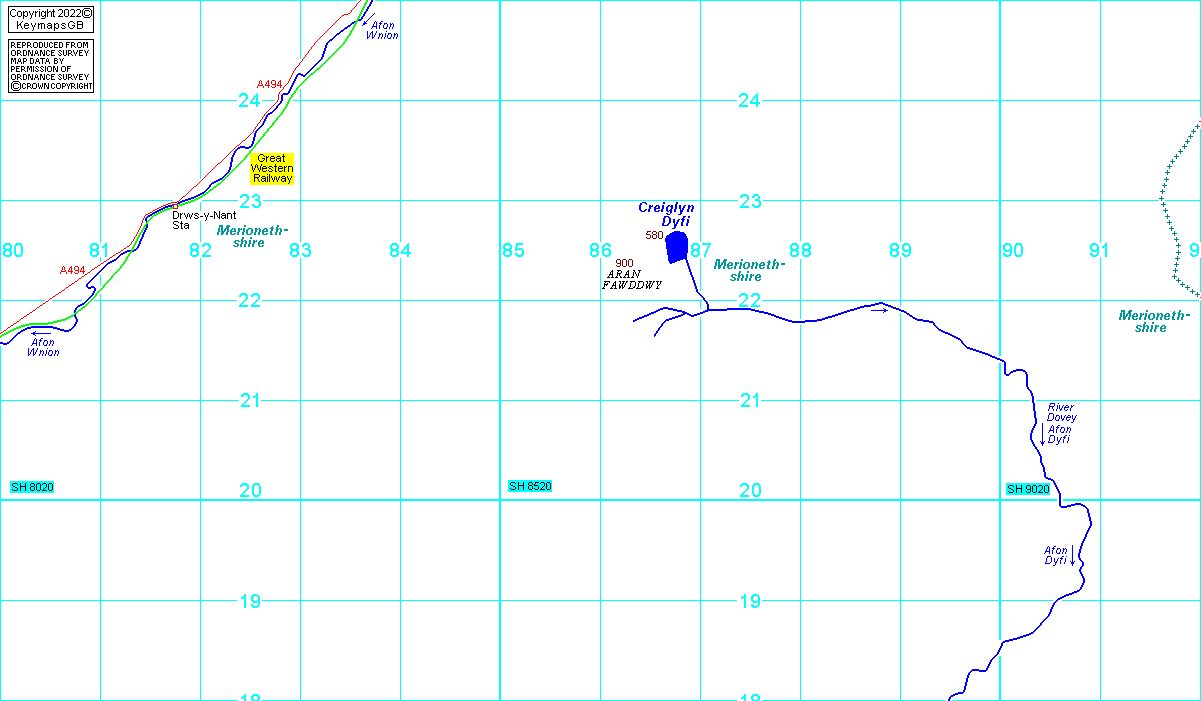
Task: Click the River Dovey text label
Action: pos(1061,412)
